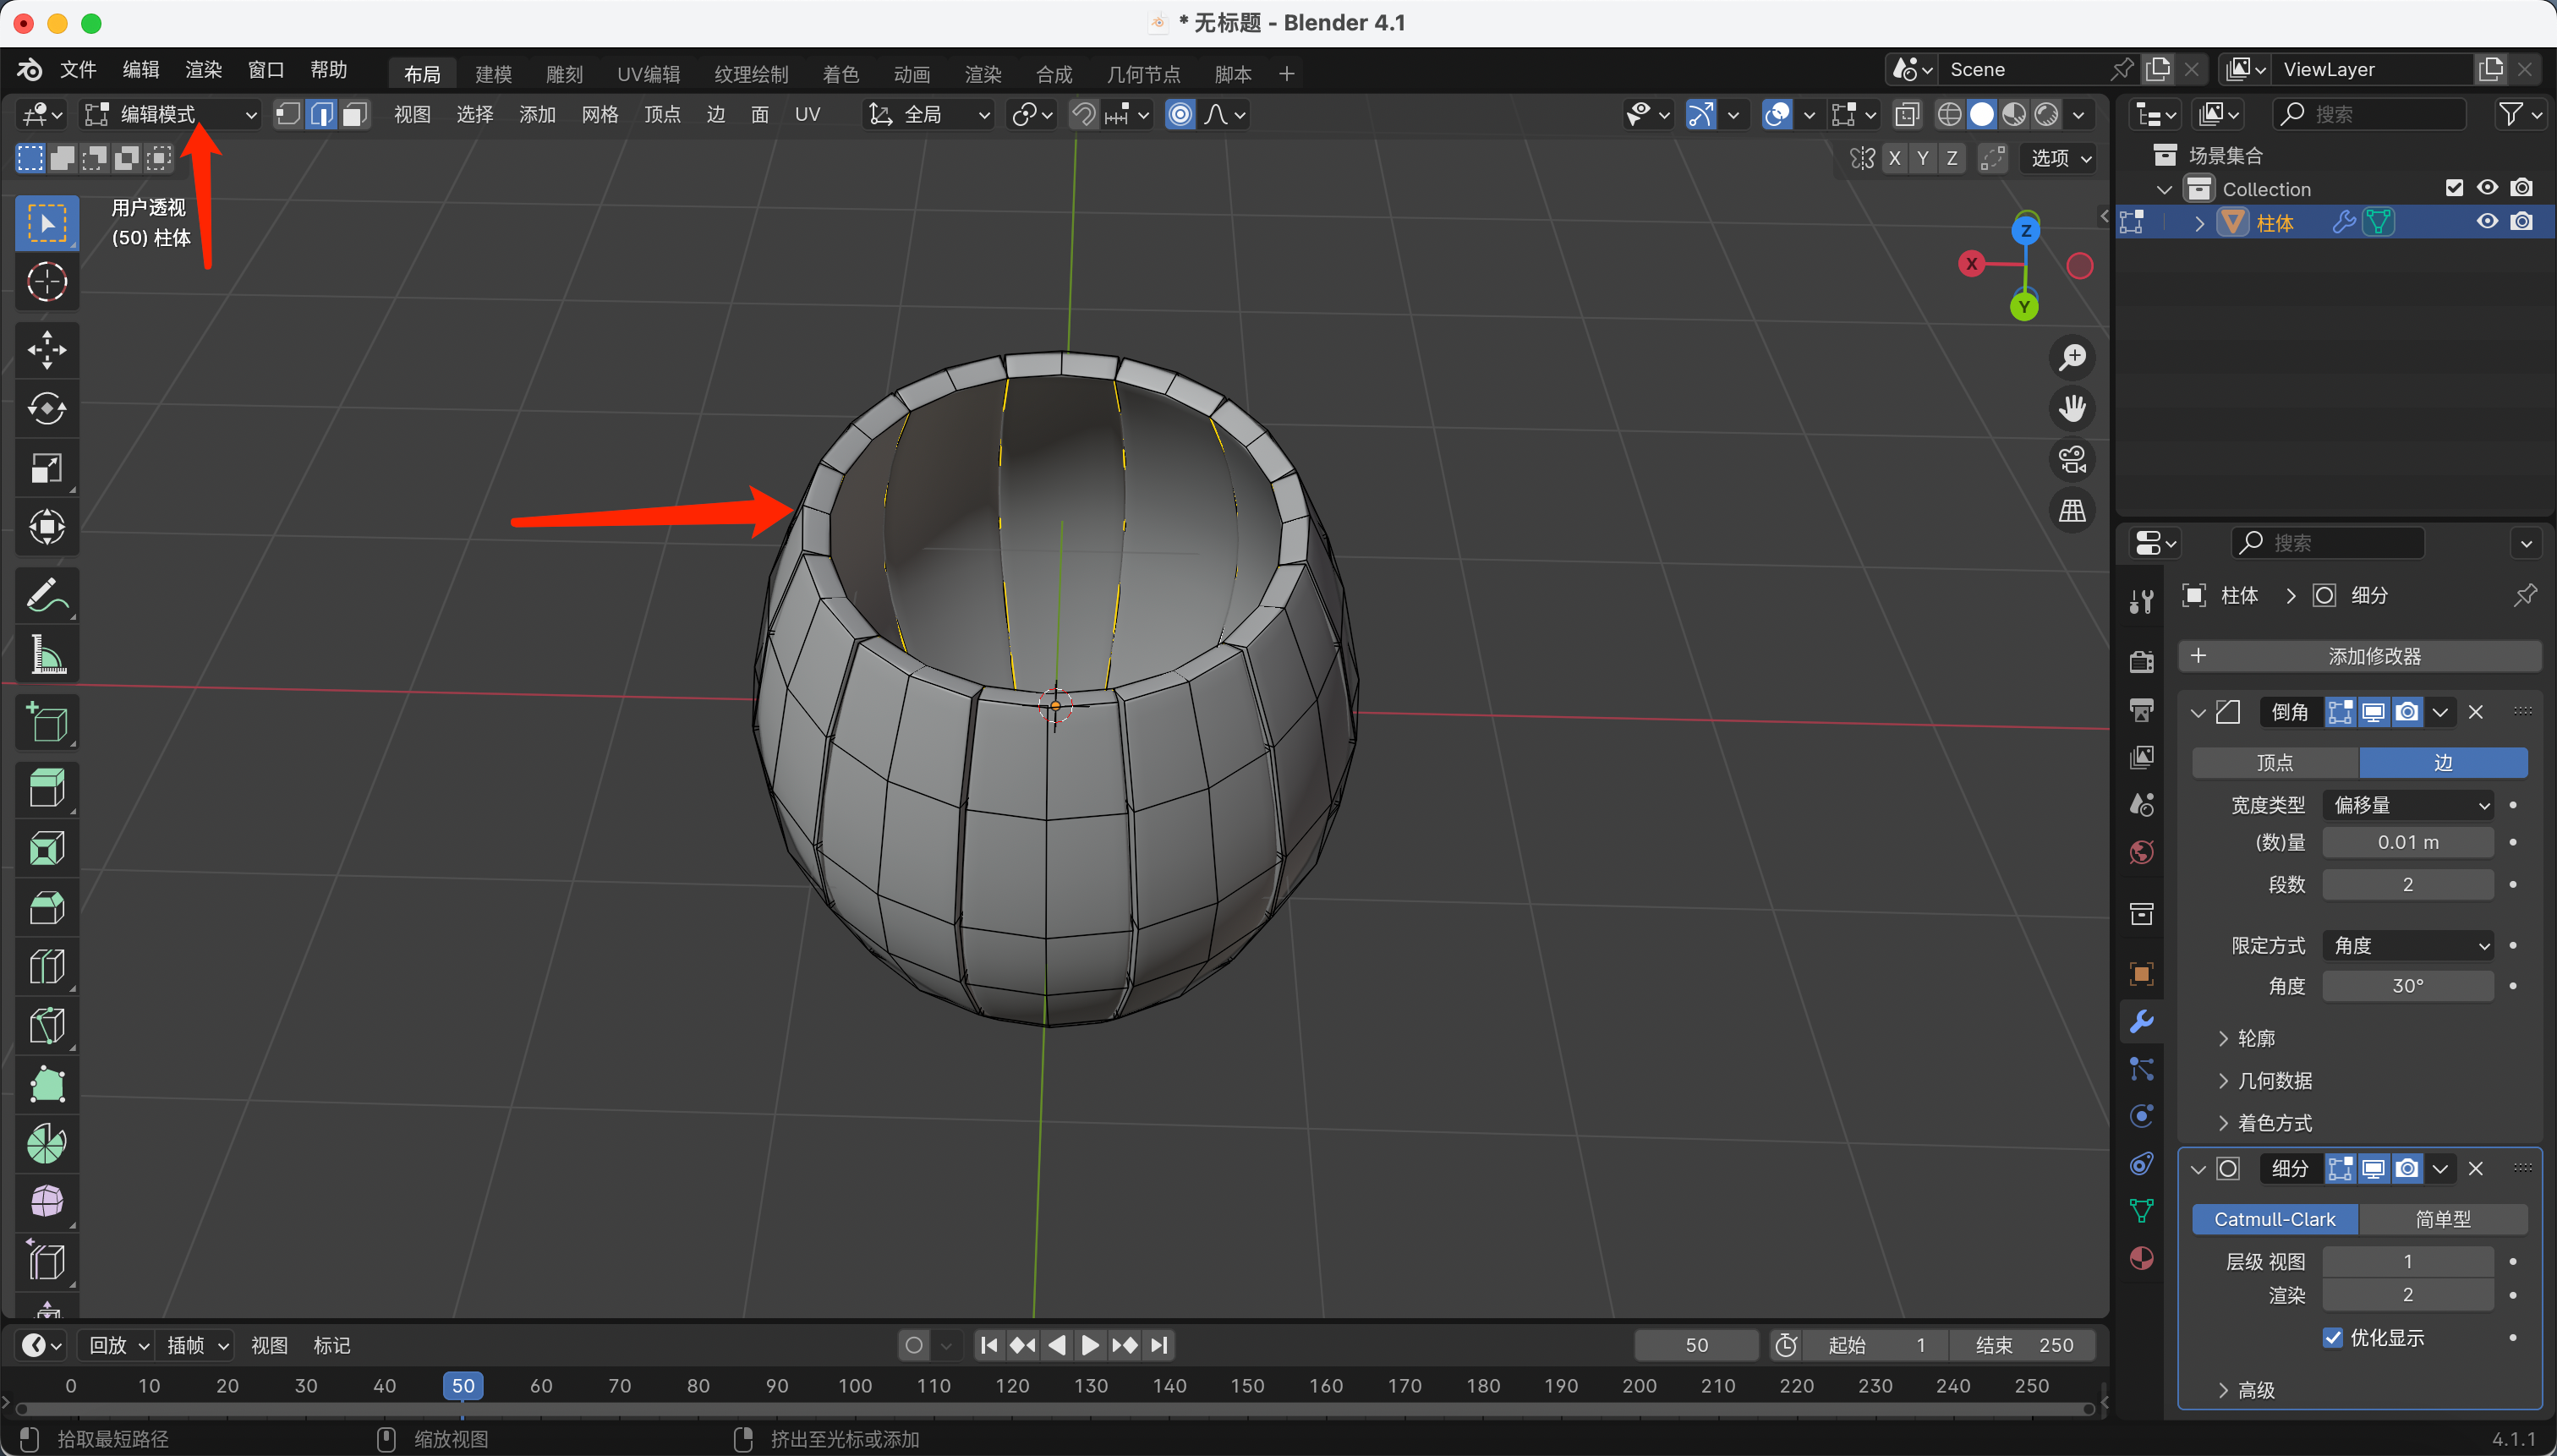Activate the Measure ruler tool

point(47,655)
